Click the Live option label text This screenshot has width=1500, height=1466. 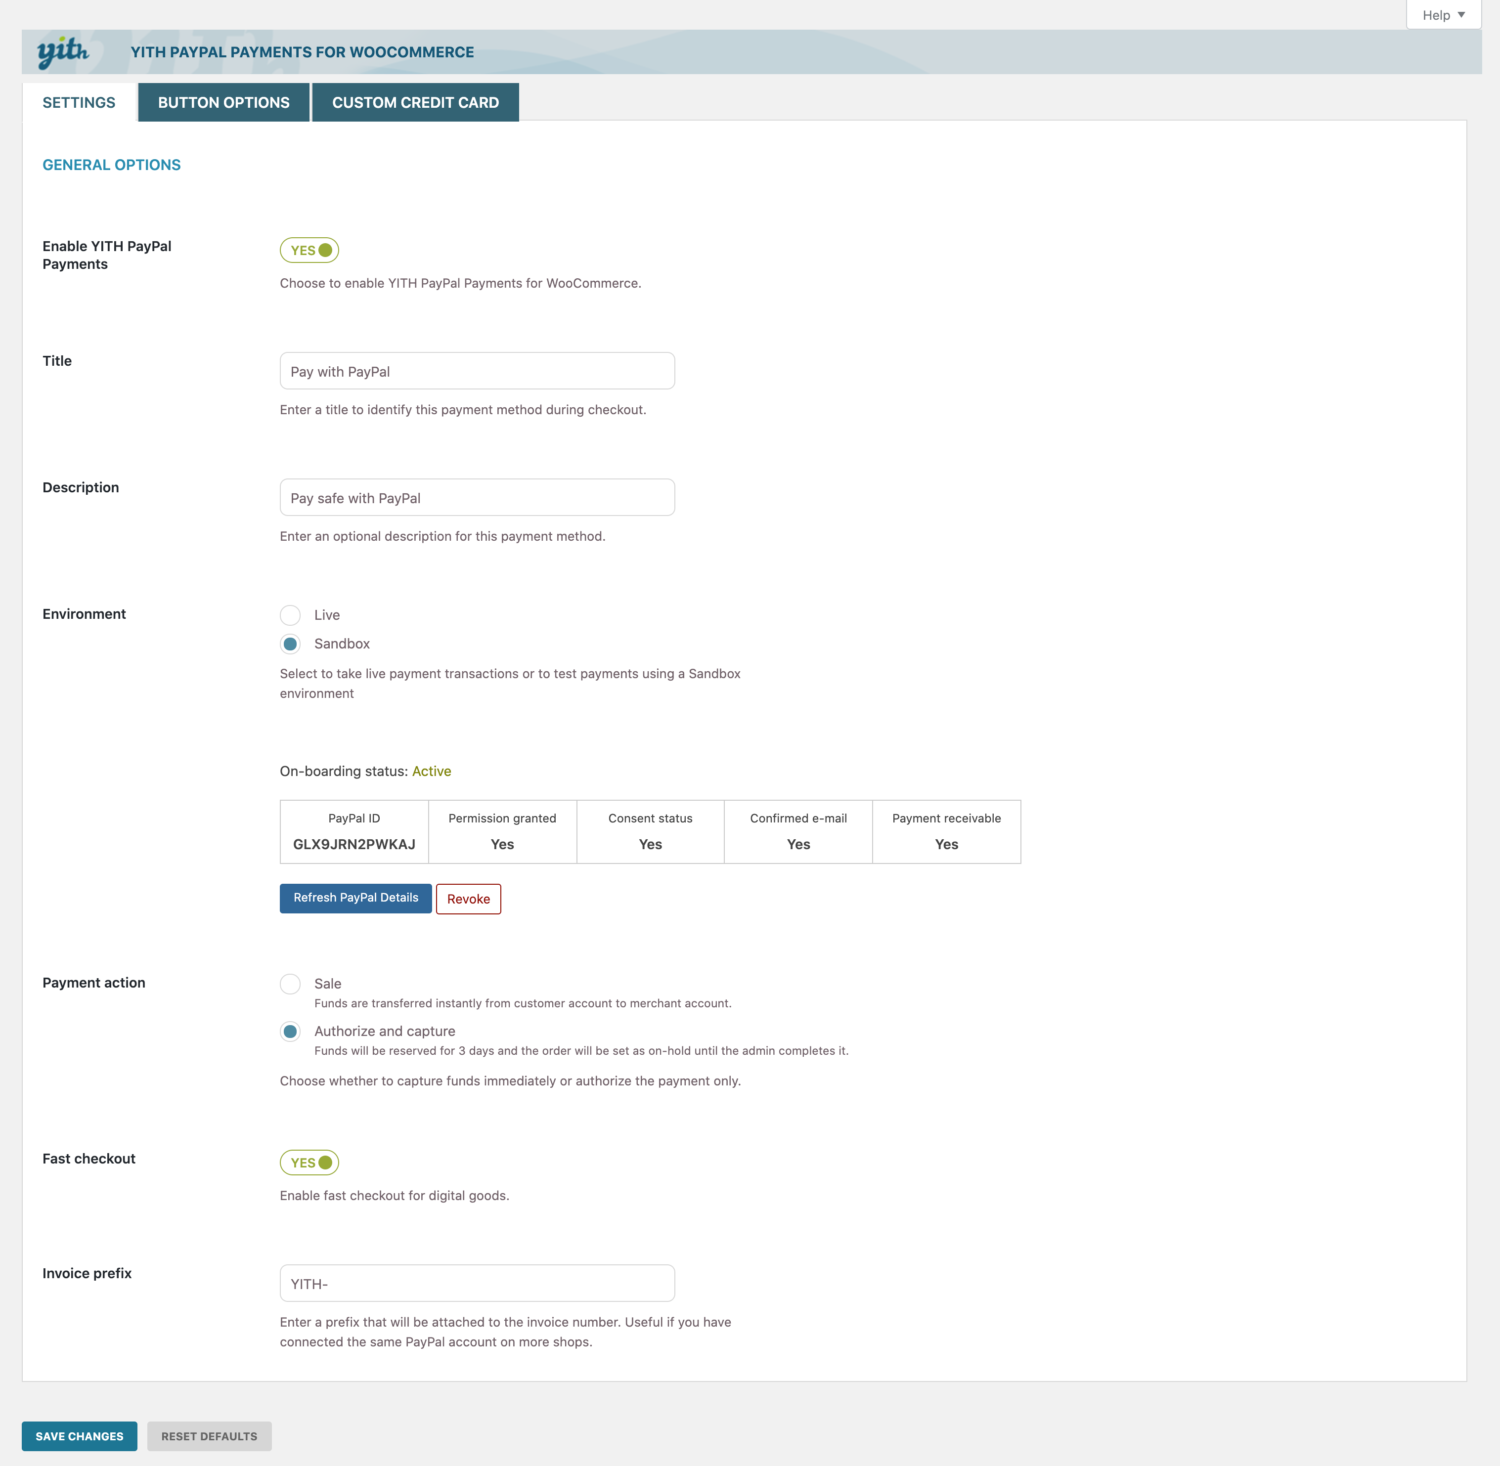[x=327, y=615]
